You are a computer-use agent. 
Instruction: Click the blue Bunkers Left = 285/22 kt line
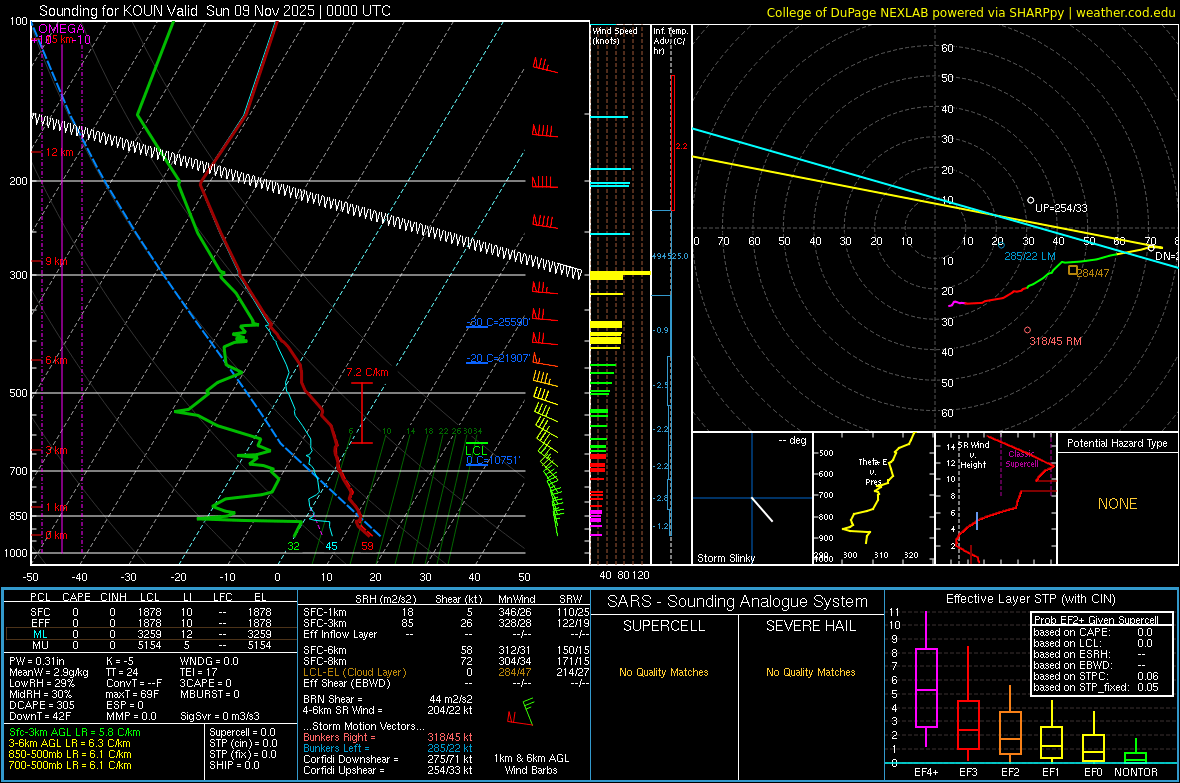coord(388,748)
